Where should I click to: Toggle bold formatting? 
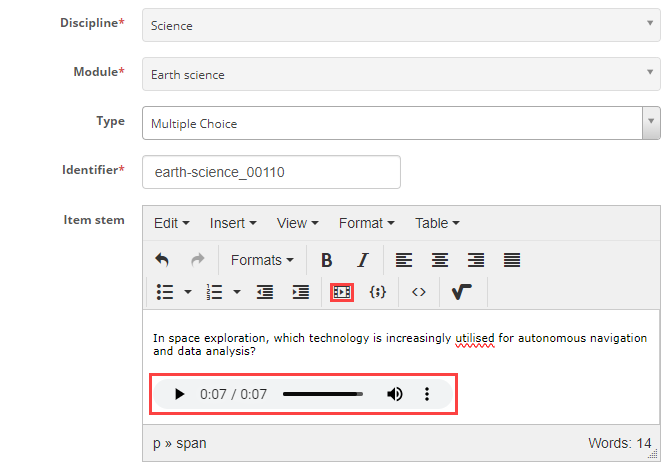pos(326,260)
